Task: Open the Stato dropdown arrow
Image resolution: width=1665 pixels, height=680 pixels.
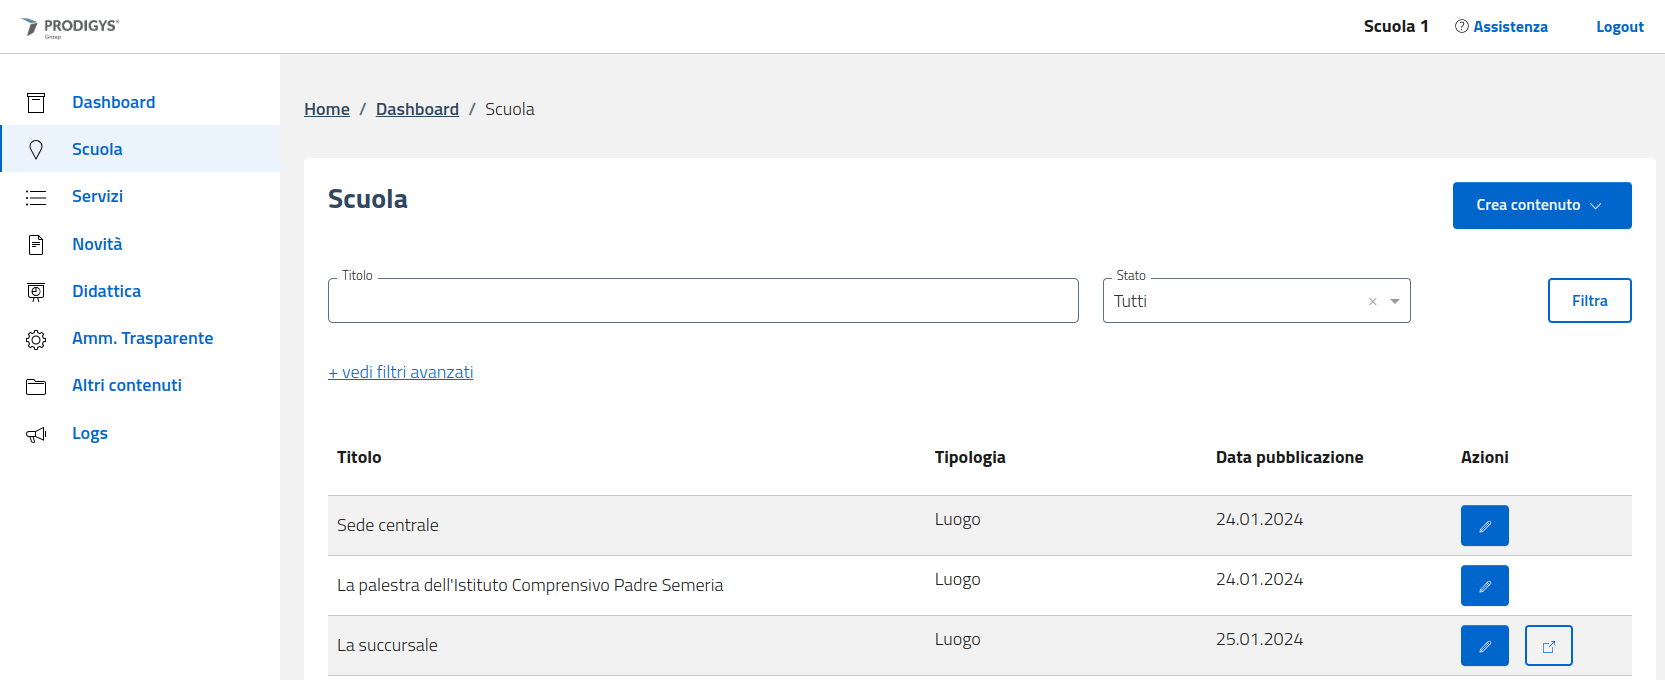Action: [x=1395, y=301]
